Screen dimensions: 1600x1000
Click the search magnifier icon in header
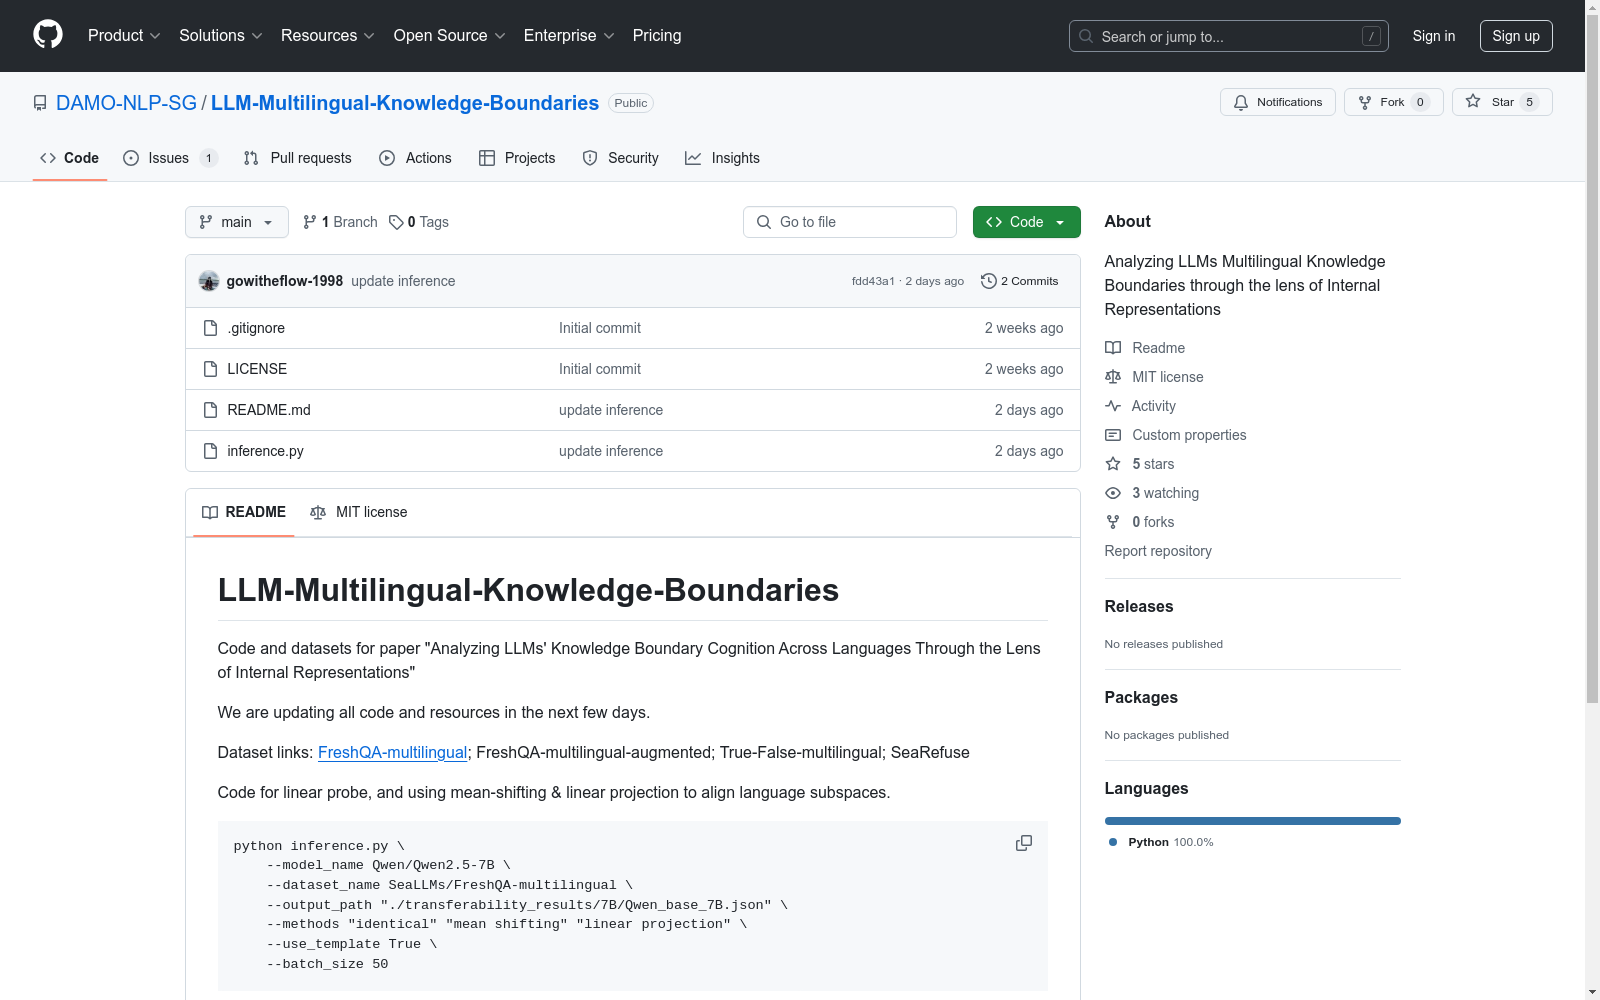click(1086, 36)
